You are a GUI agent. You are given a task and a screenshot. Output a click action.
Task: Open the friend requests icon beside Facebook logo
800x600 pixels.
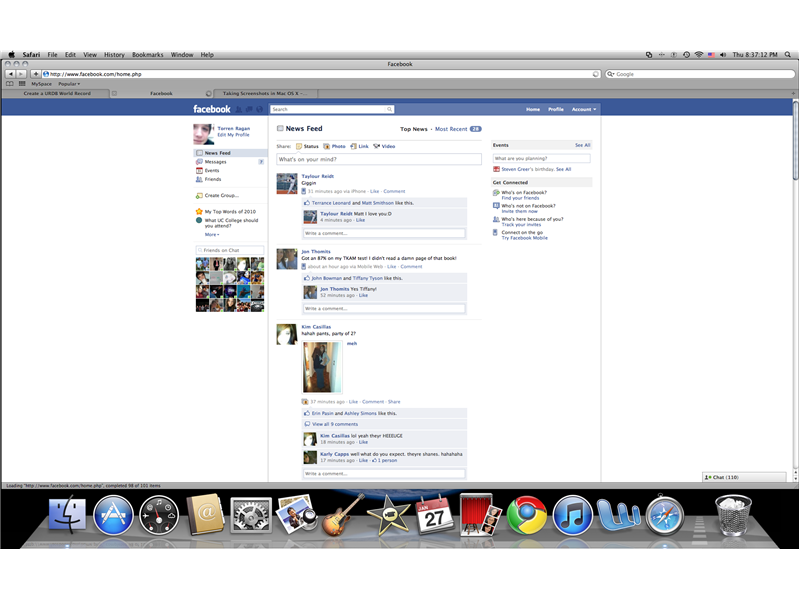pyautogui.click(x=238, y=109)
